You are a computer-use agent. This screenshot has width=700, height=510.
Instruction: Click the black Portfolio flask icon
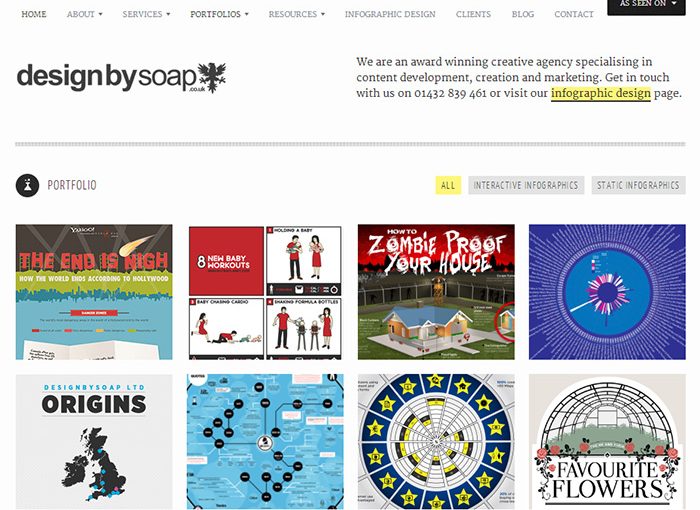click(27, 185)
